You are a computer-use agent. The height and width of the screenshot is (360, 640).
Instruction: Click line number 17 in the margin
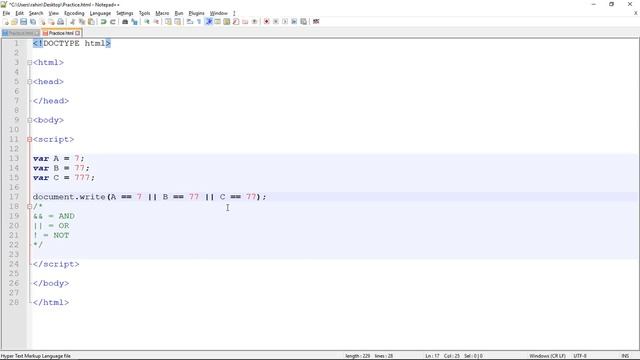click(x=14, y=197)
